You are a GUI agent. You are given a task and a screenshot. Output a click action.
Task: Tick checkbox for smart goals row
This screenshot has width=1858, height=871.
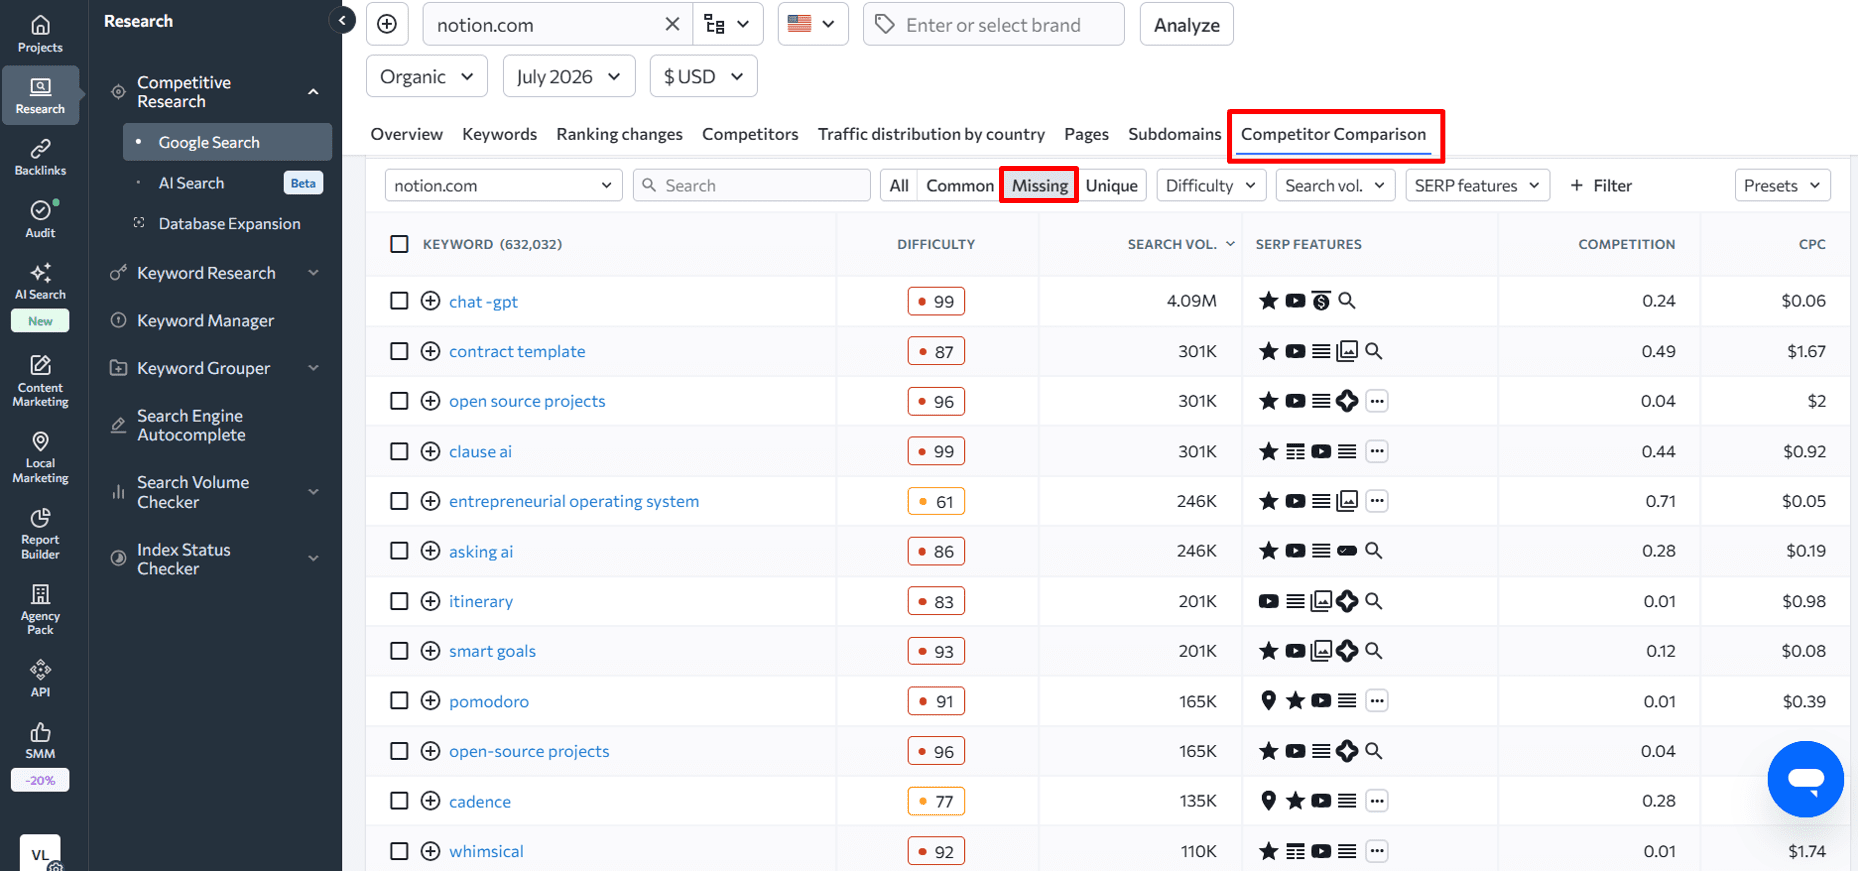click(399, 651)
